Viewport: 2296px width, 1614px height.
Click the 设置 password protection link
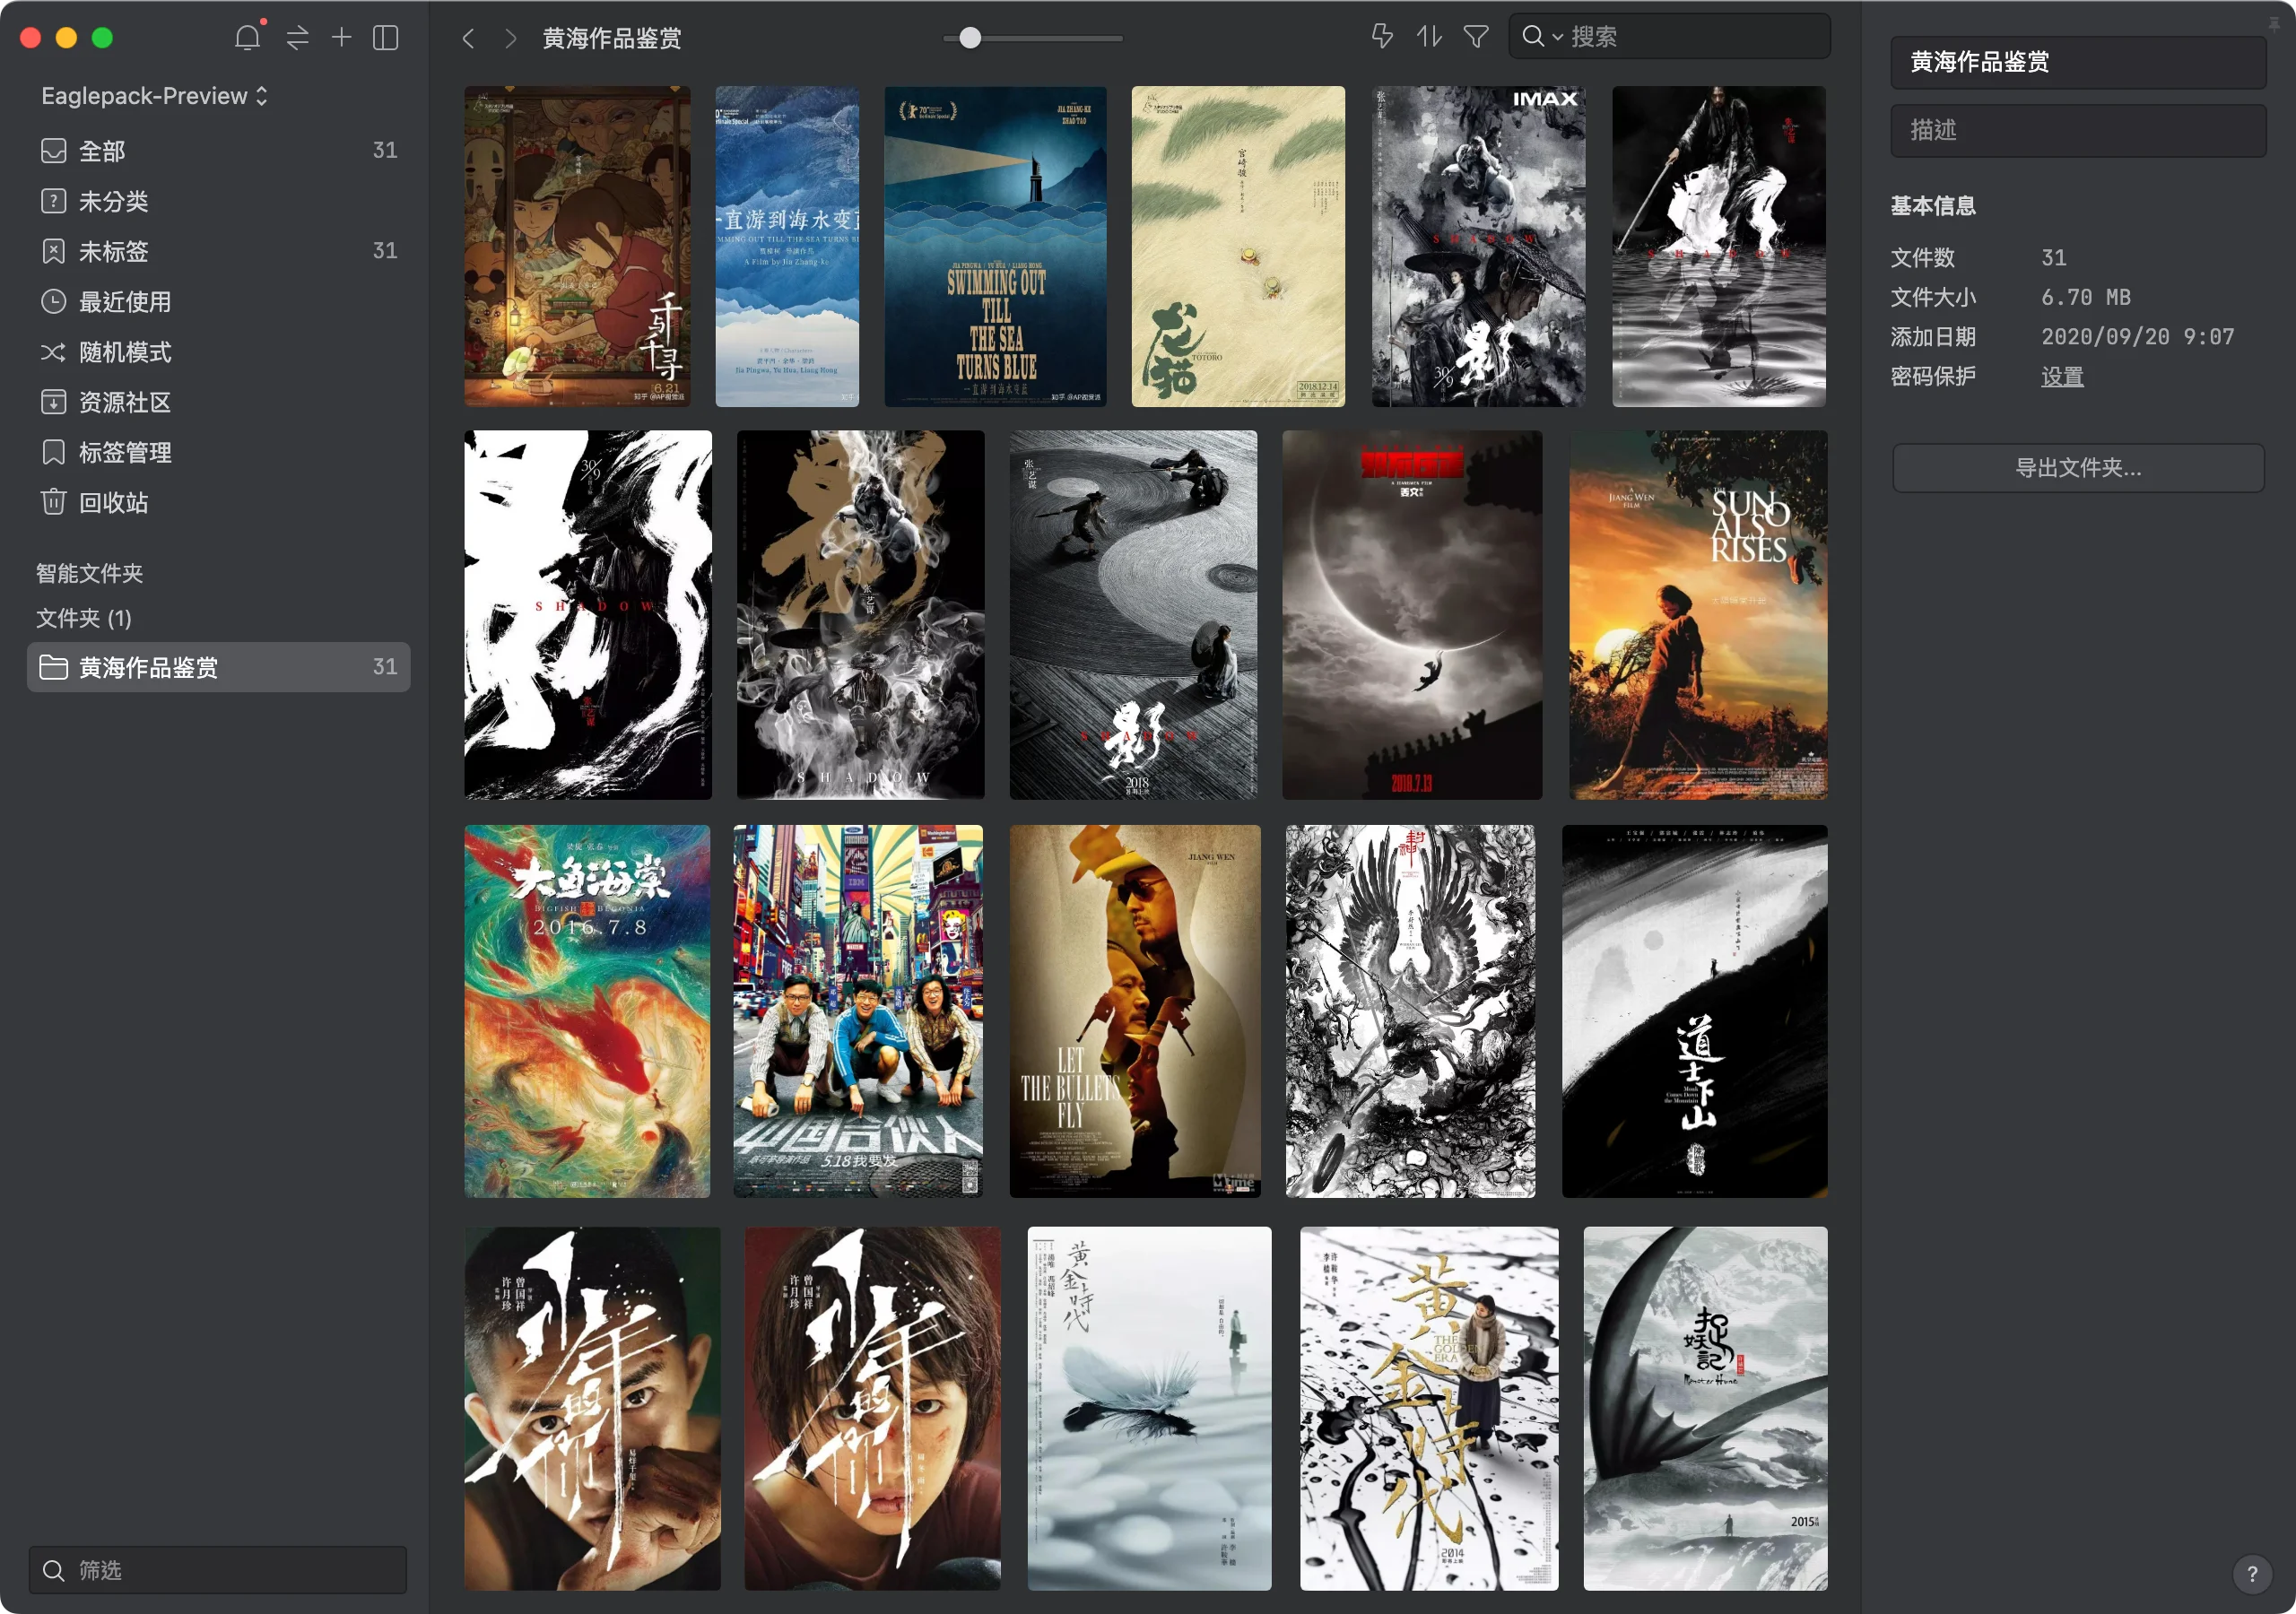coord(2062,377)
